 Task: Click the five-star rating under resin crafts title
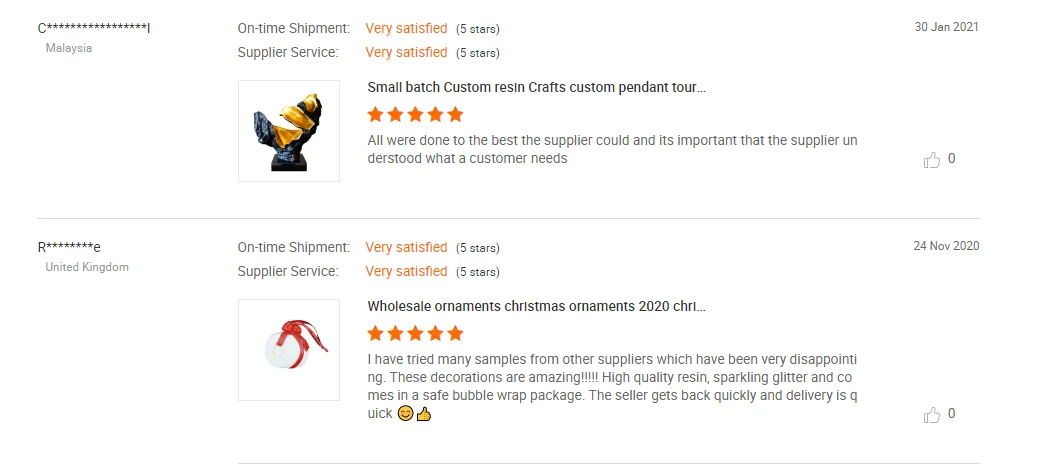[415, 114]
